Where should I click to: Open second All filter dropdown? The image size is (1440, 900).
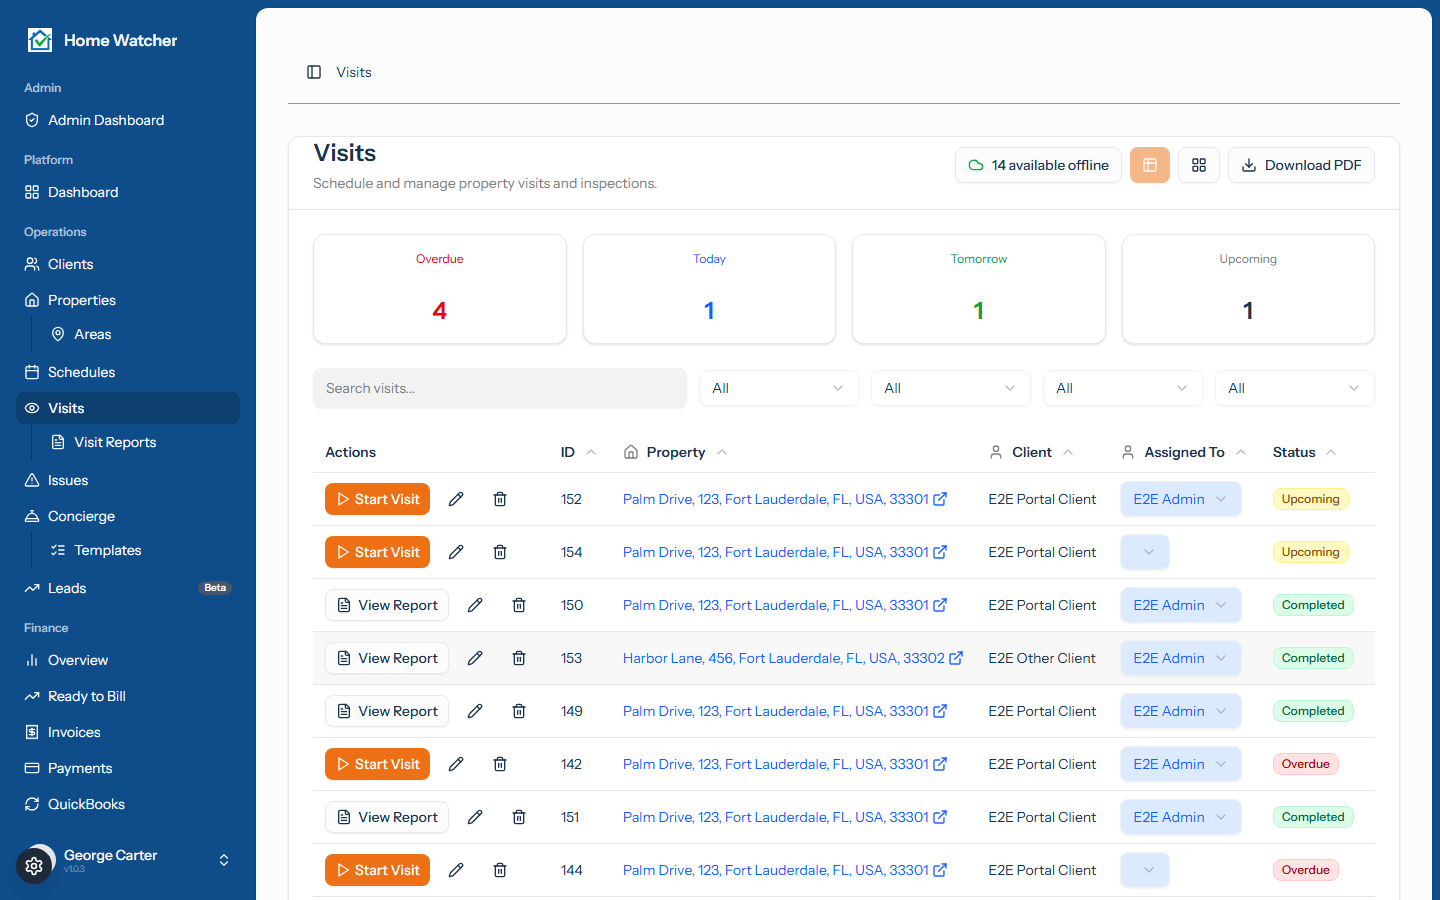tap(950, 388)
